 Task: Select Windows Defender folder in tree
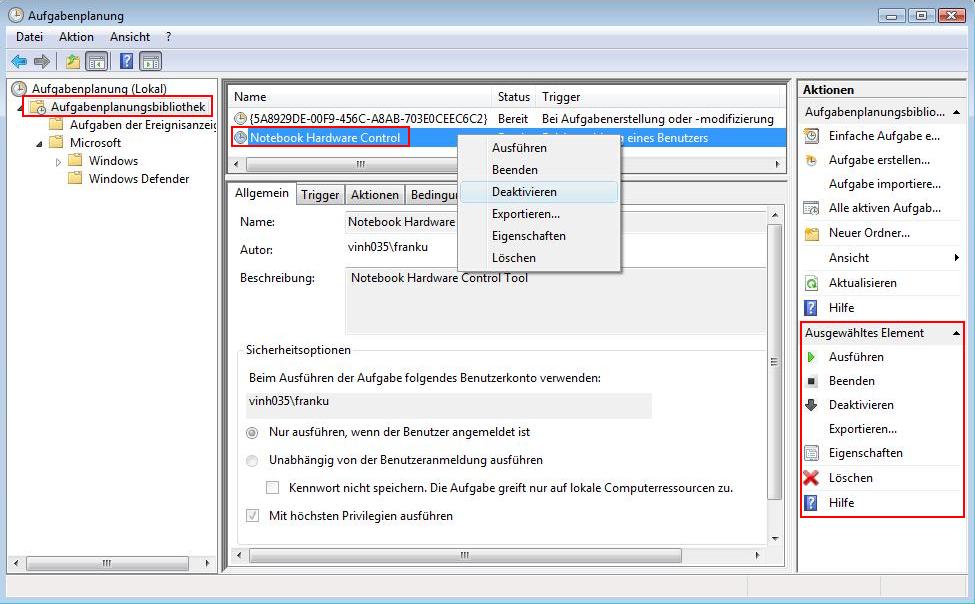point(138,179)
